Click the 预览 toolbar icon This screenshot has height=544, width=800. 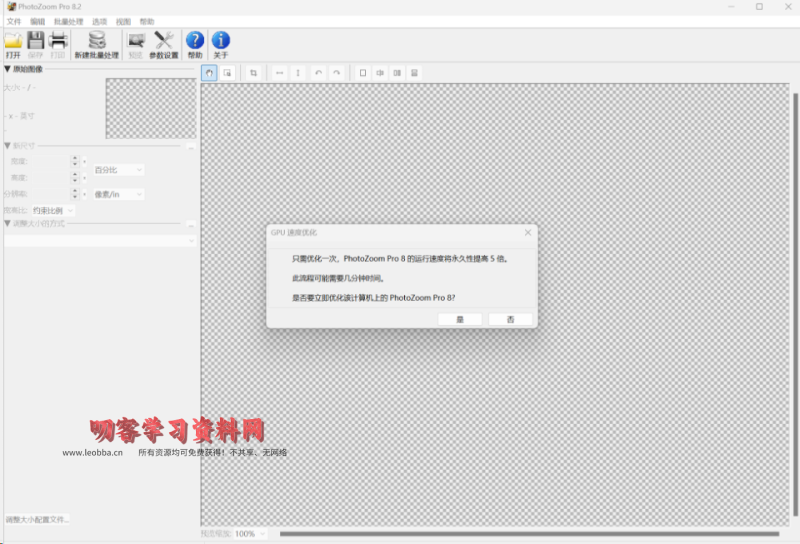136,40
